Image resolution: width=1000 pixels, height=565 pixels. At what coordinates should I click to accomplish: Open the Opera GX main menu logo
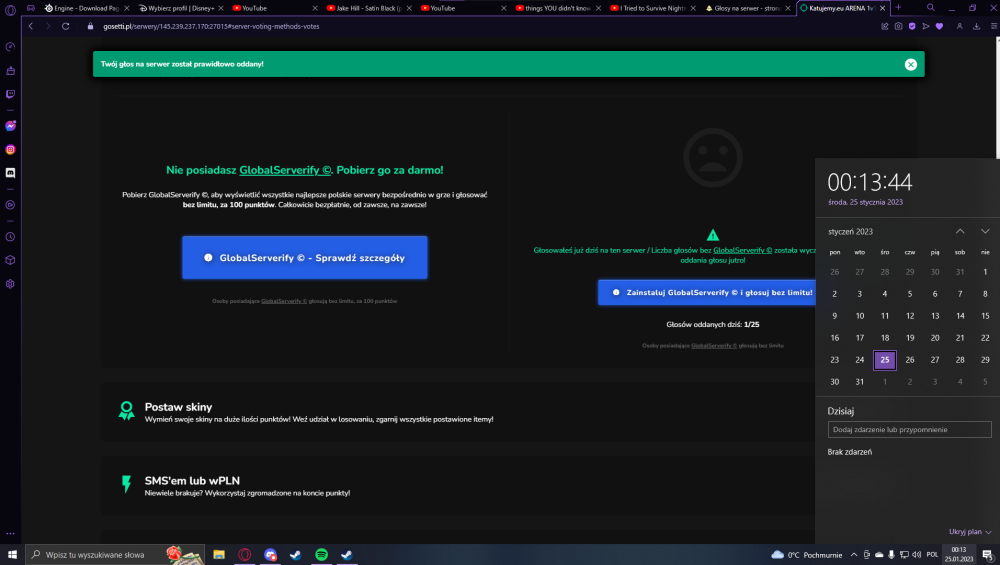pyautogui.click(x=10, y=9)
